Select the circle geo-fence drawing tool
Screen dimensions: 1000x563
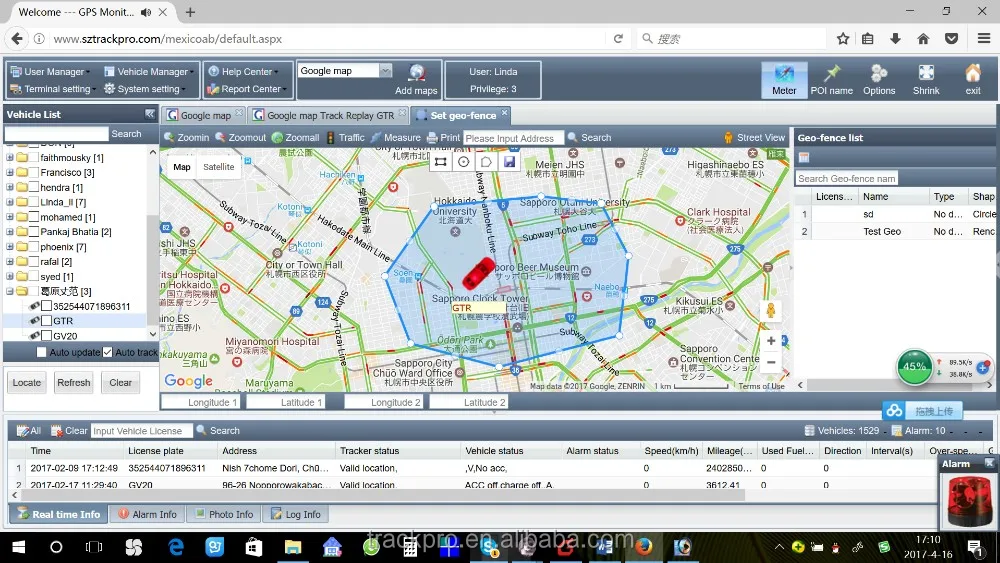[x=464, y=162]
